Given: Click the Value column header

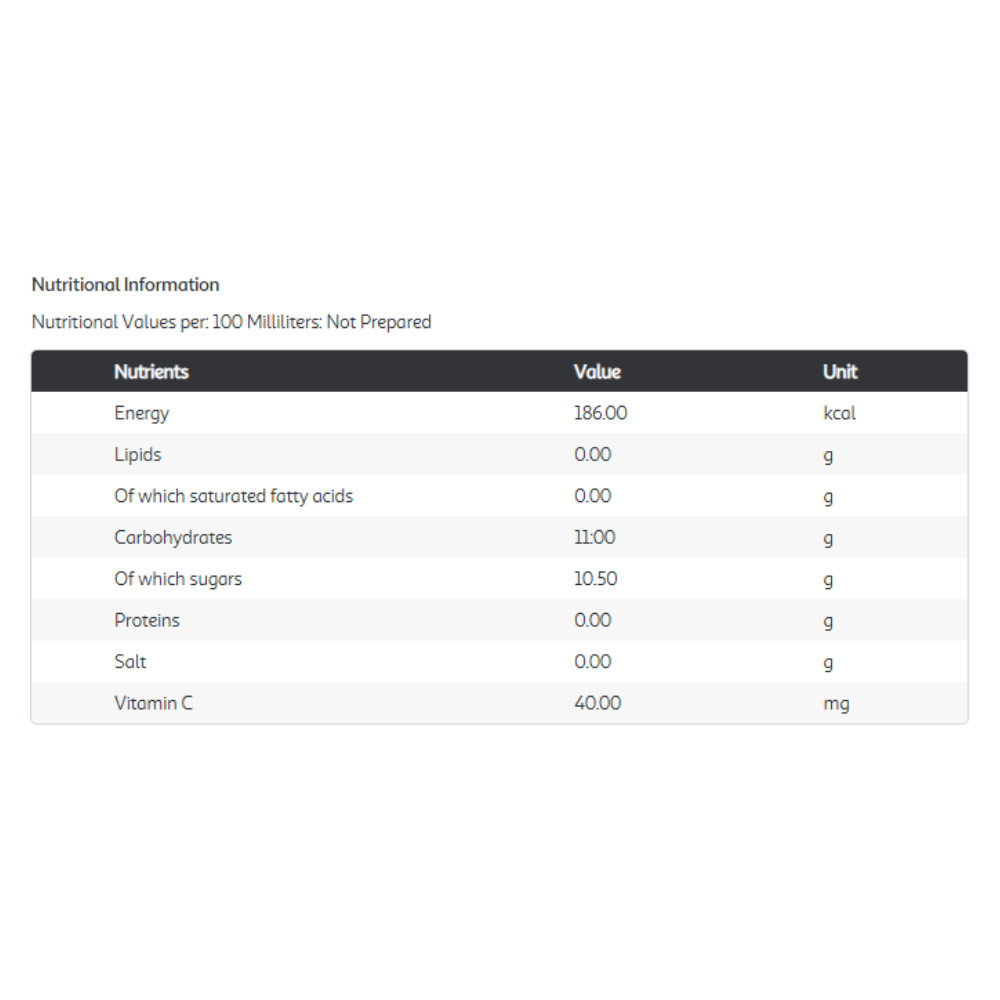Looking at the screenshot, I should tap(597, 372).
